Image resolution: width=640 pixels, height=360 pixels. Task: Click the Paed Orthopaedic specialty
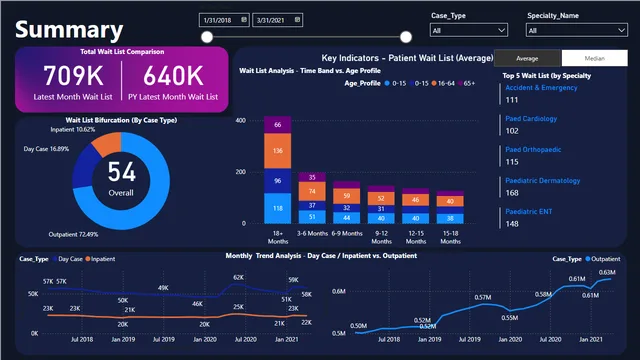pyautogui.click(x=533, y=150)
